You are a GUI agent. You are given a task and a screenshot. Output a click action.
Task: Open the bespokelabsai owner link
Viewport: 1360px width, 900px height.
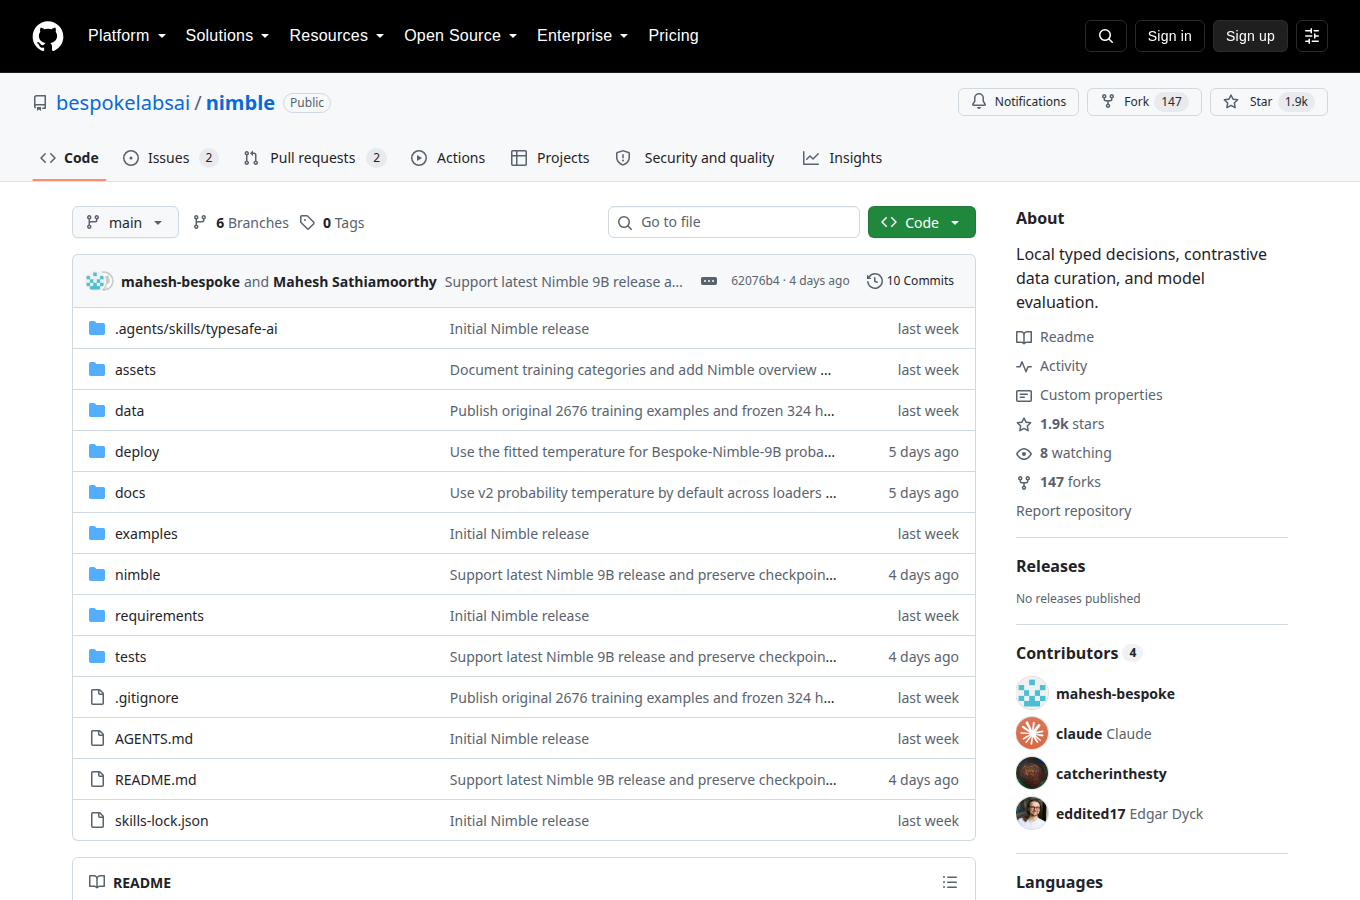point(123,103)
